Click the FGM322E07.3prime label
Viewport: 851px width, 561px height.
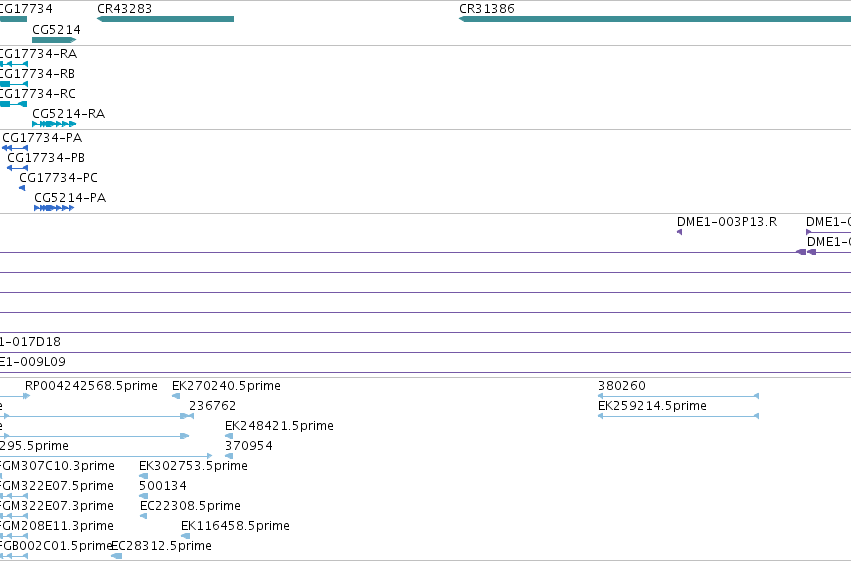(56, 506)
